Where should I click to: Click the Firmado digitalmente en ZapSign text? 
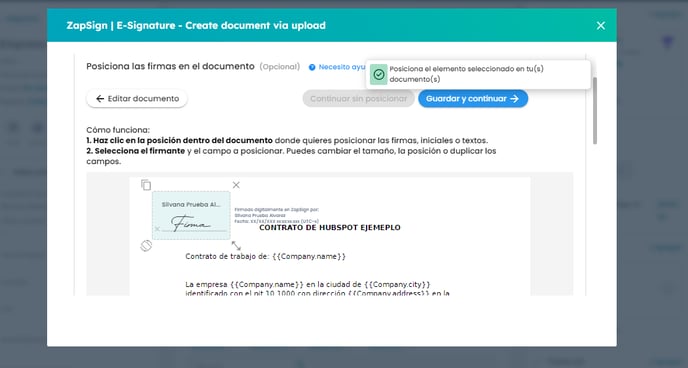(276, 210)
